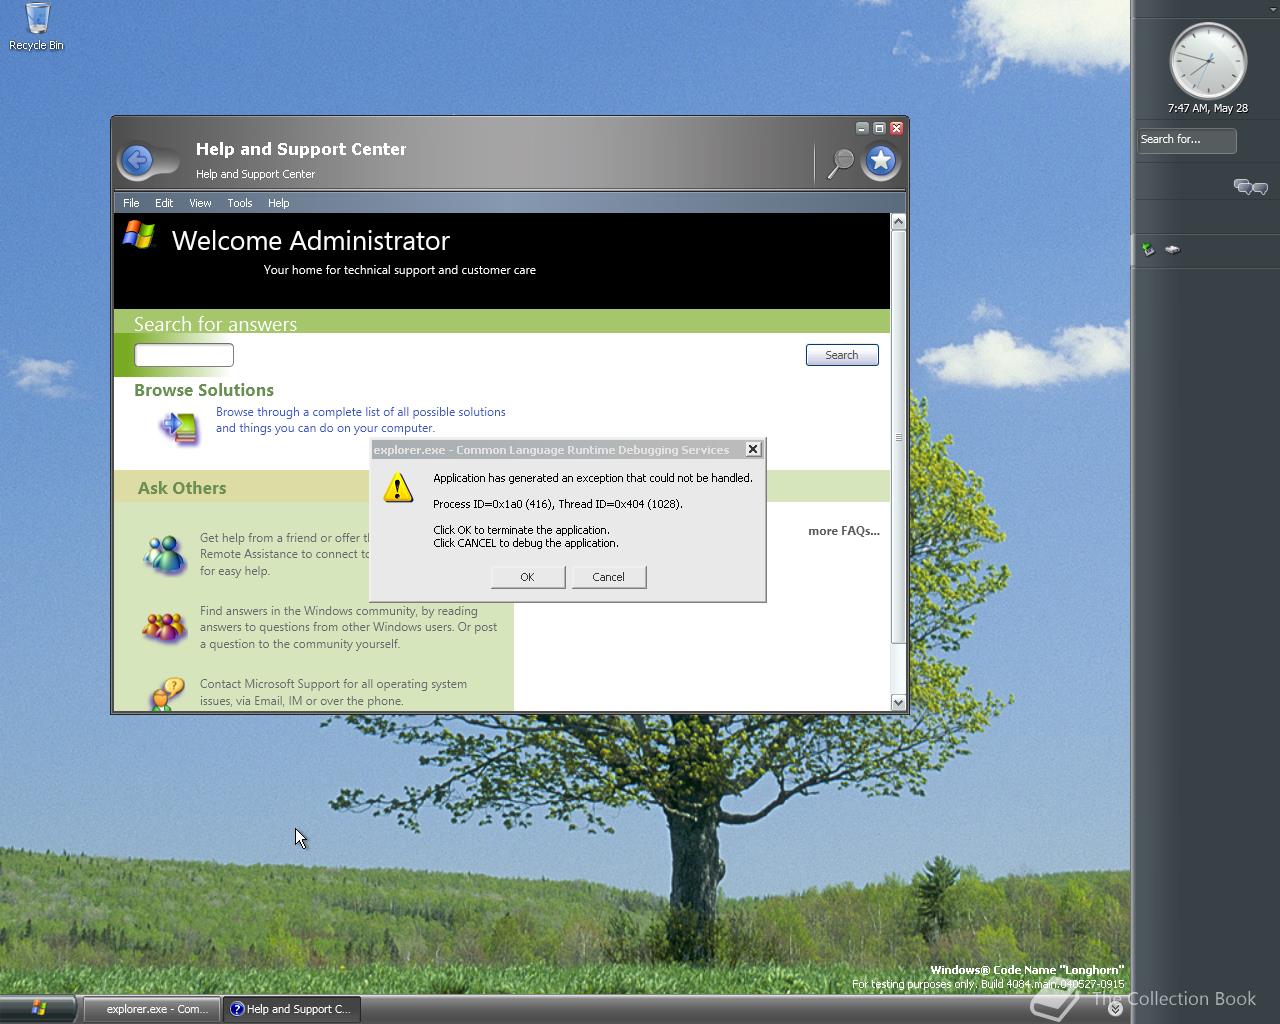
Task: Open the Edit menu
Action: coord(164,203)
